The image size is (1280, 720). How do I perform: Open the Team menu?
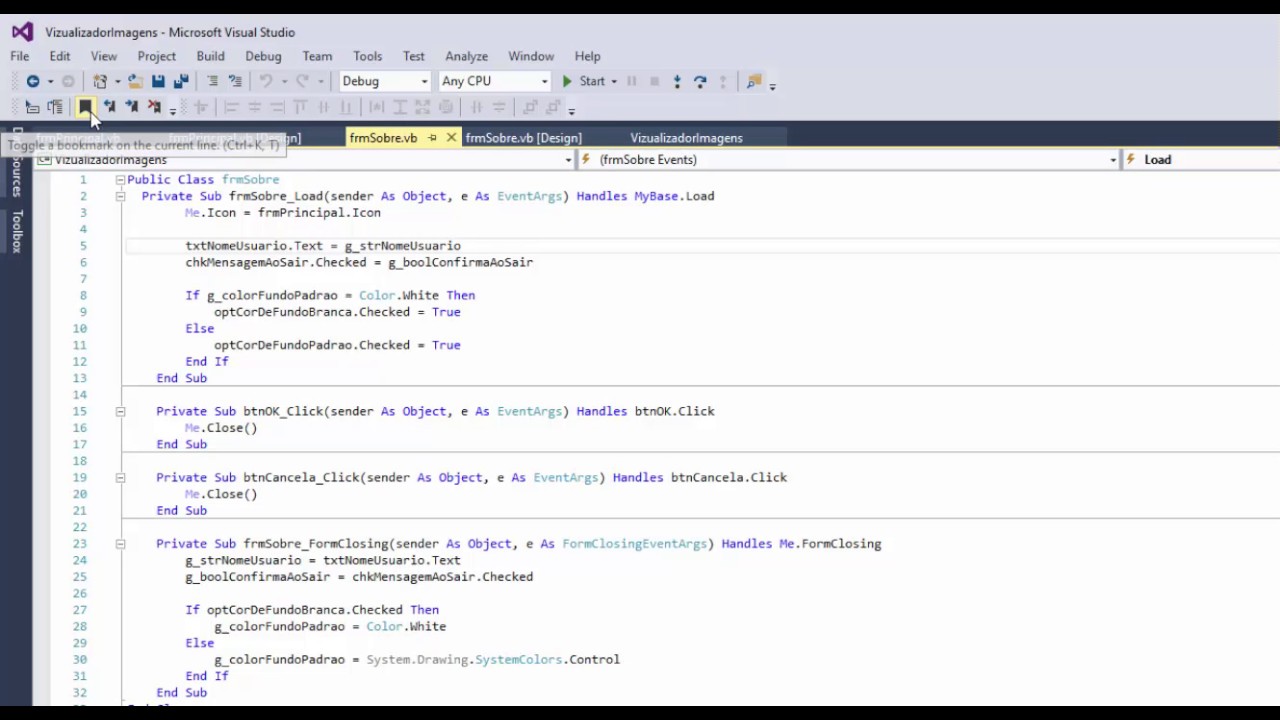317,56
